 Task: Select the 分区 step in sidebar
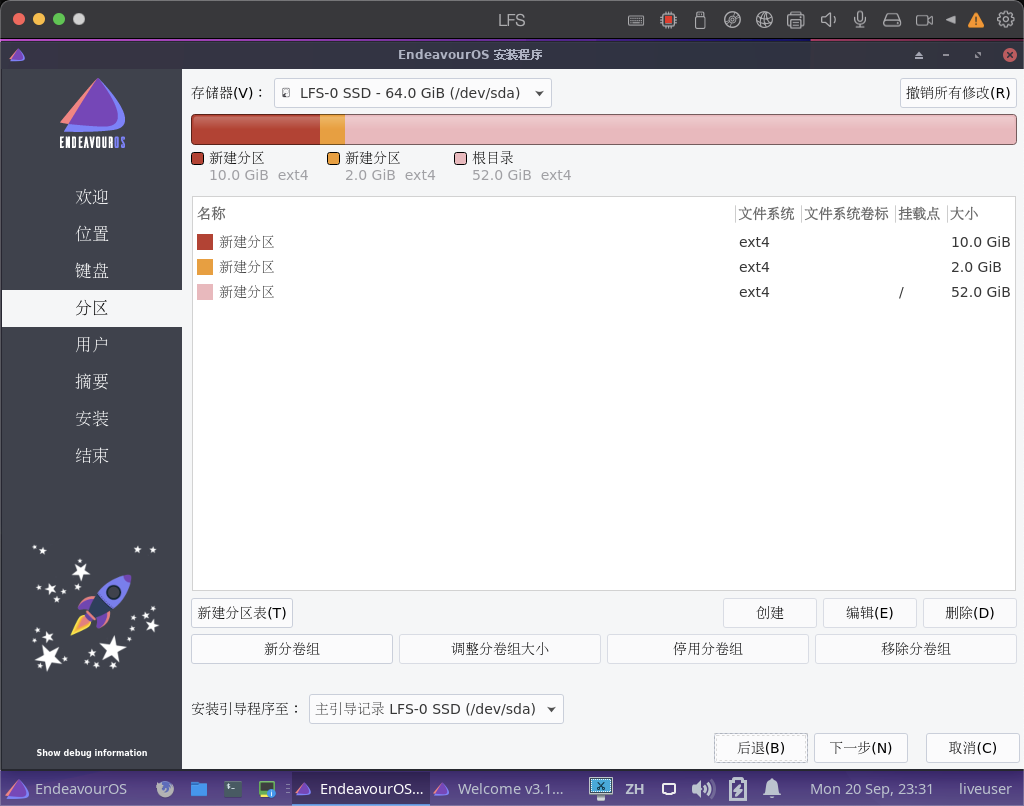tap(92, 308)
